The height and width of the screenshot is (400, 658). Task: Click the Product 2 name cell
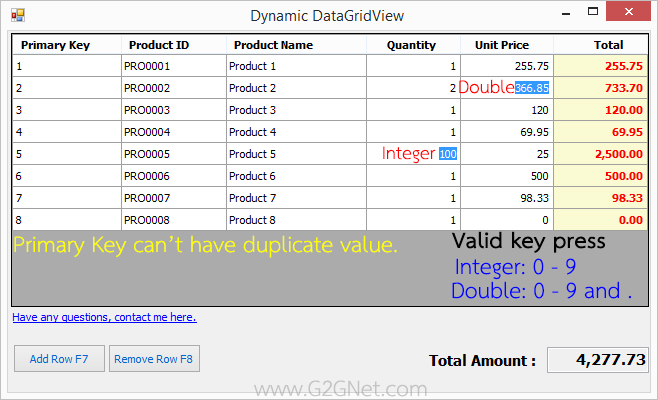click(x=296, y=88)
